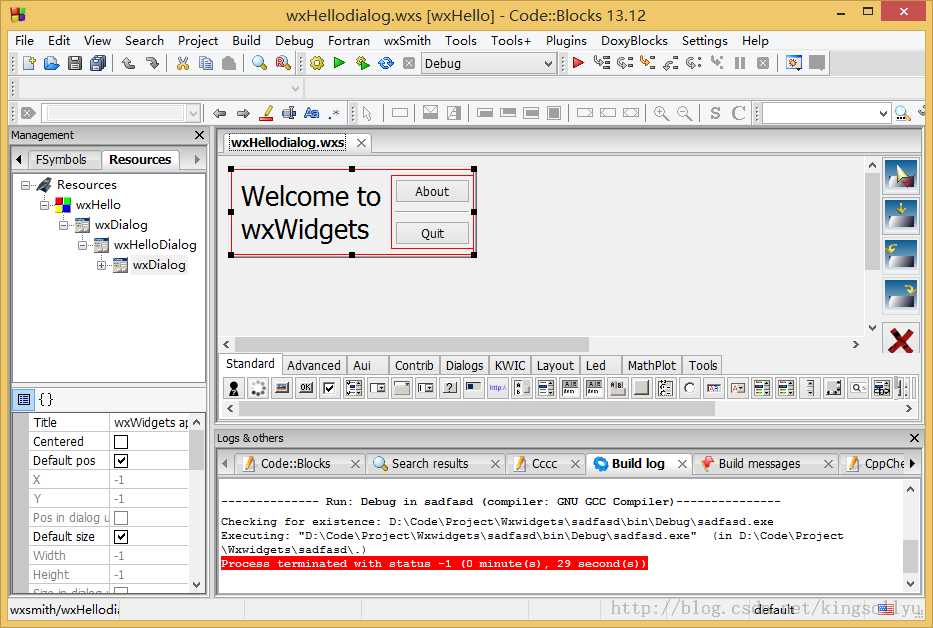This screenshot has width=933, height=628.
Task: Click the Build and run icon
Action: [x=362, y=63]
